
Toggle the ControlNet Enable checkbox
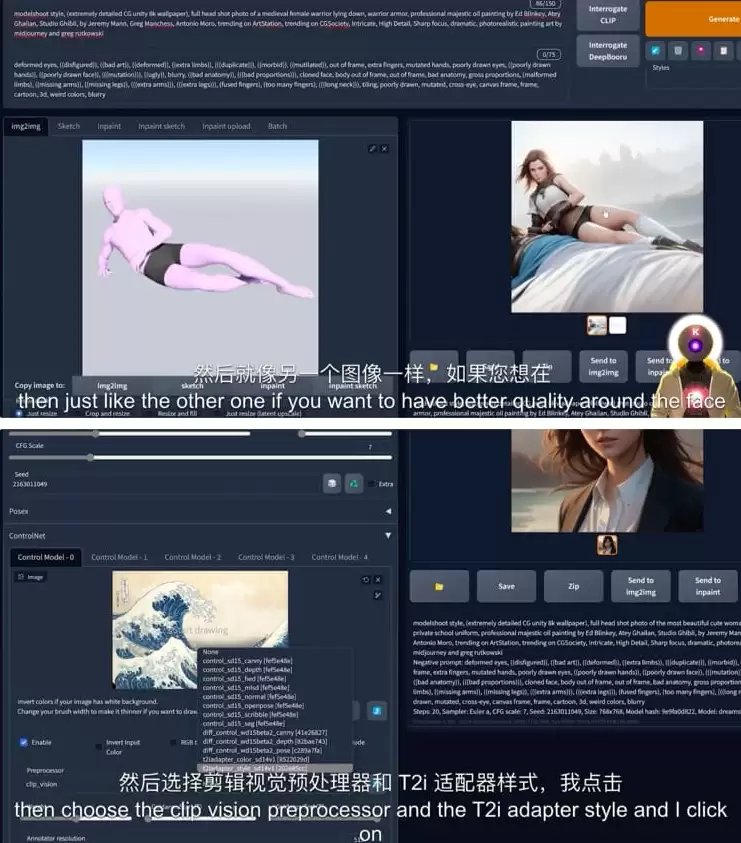click(24, 742)
